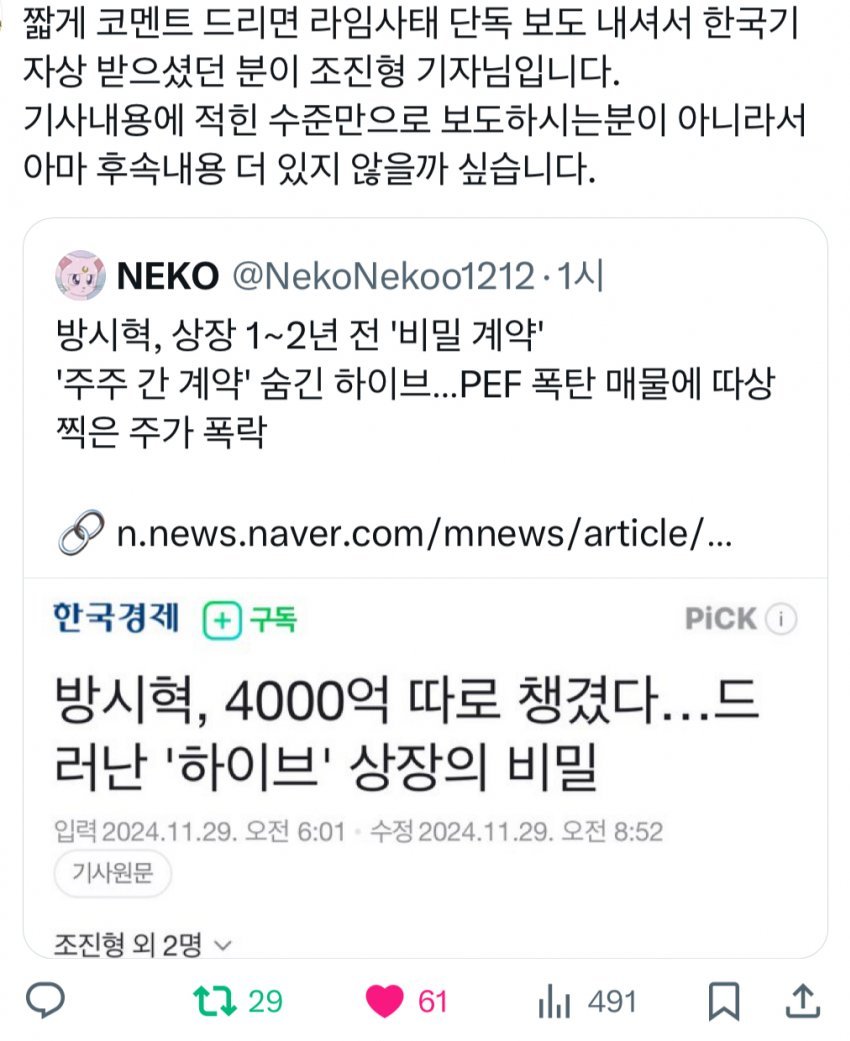Tap the PiCK badge label
This screenshot has width=850, height=1041.
(x=721, y=619)
